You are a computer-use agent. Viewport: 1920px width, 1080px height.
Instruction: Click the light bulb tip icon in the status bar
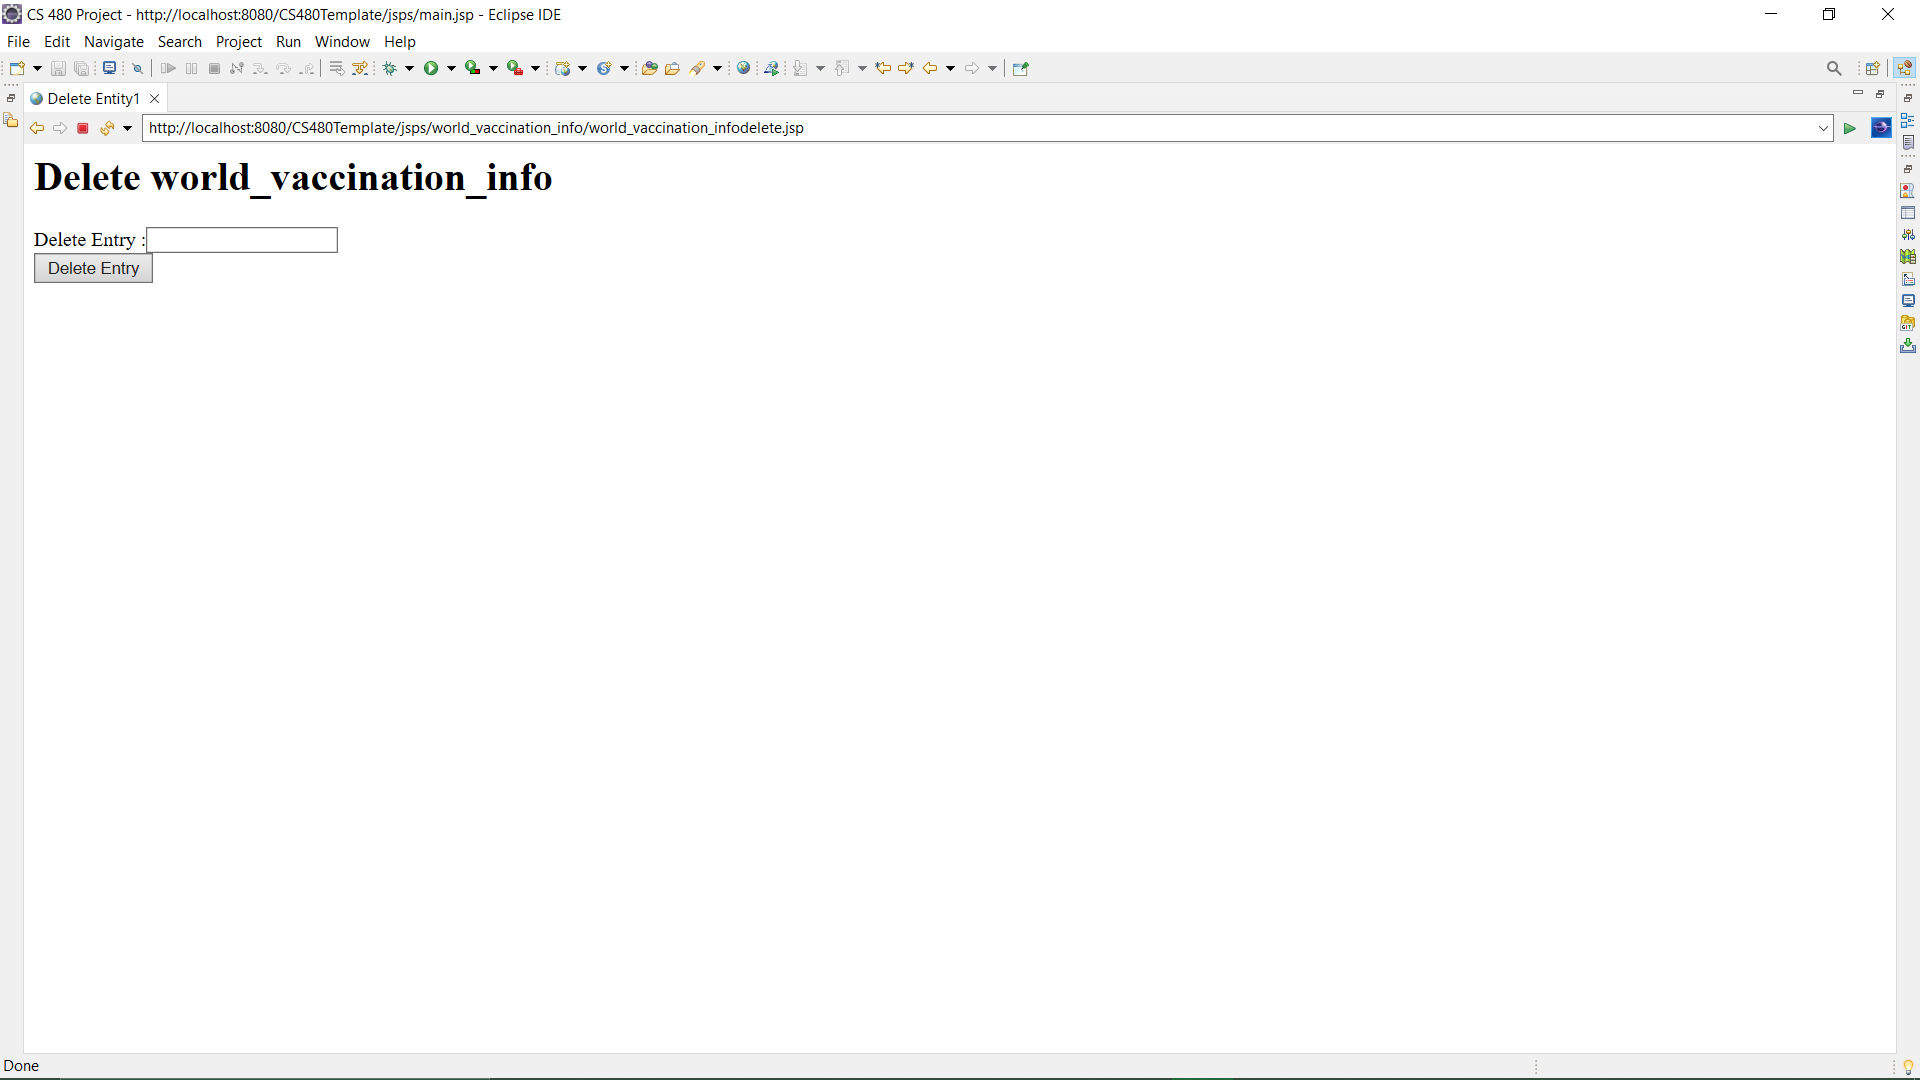(x=1908, y=1067)
